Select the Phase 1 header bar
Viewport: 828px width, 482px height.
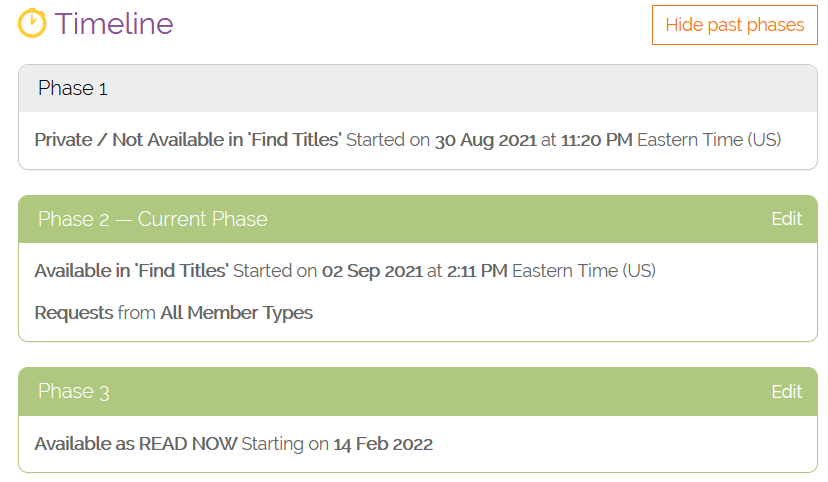[x=417, y=88]
